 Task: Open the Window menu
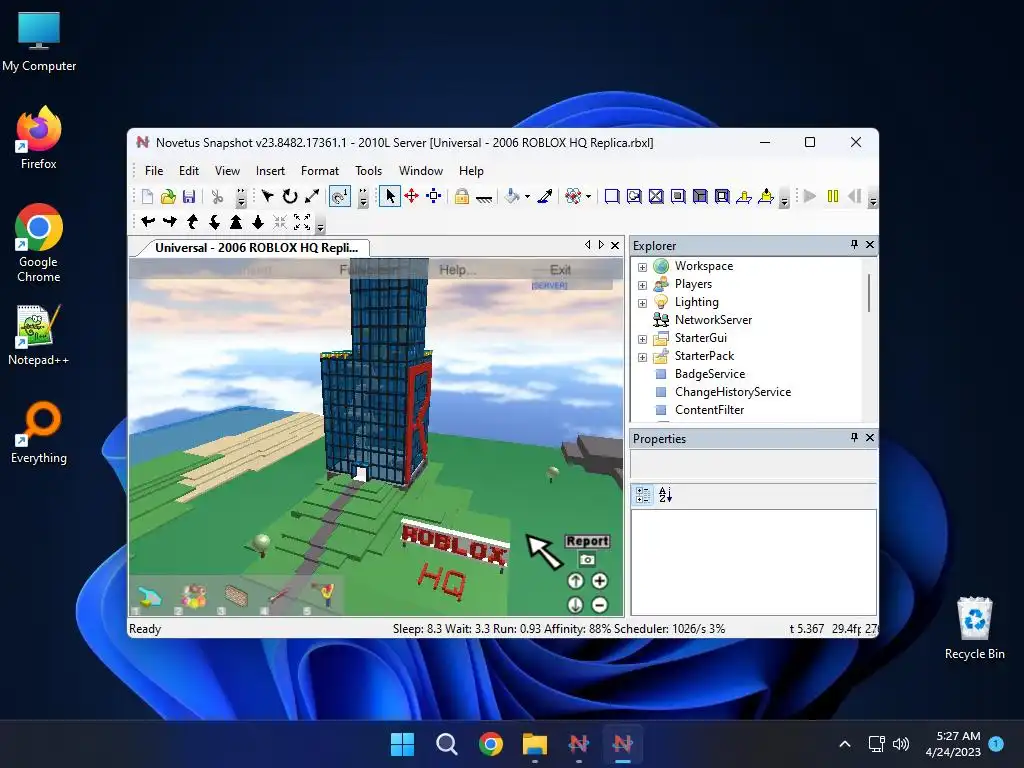click(421, 170)
